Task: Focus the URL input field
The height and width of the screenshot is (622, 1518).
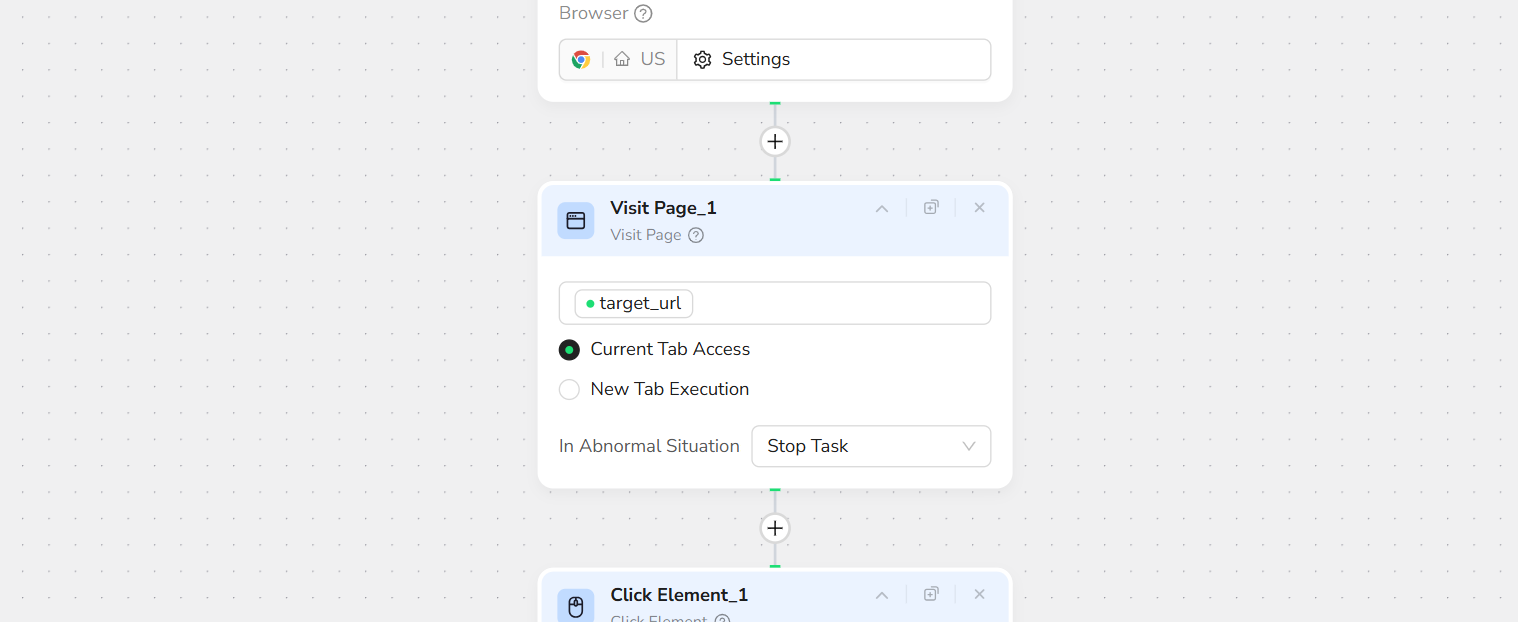Action: pyautogui.click(x=840, y=304)
